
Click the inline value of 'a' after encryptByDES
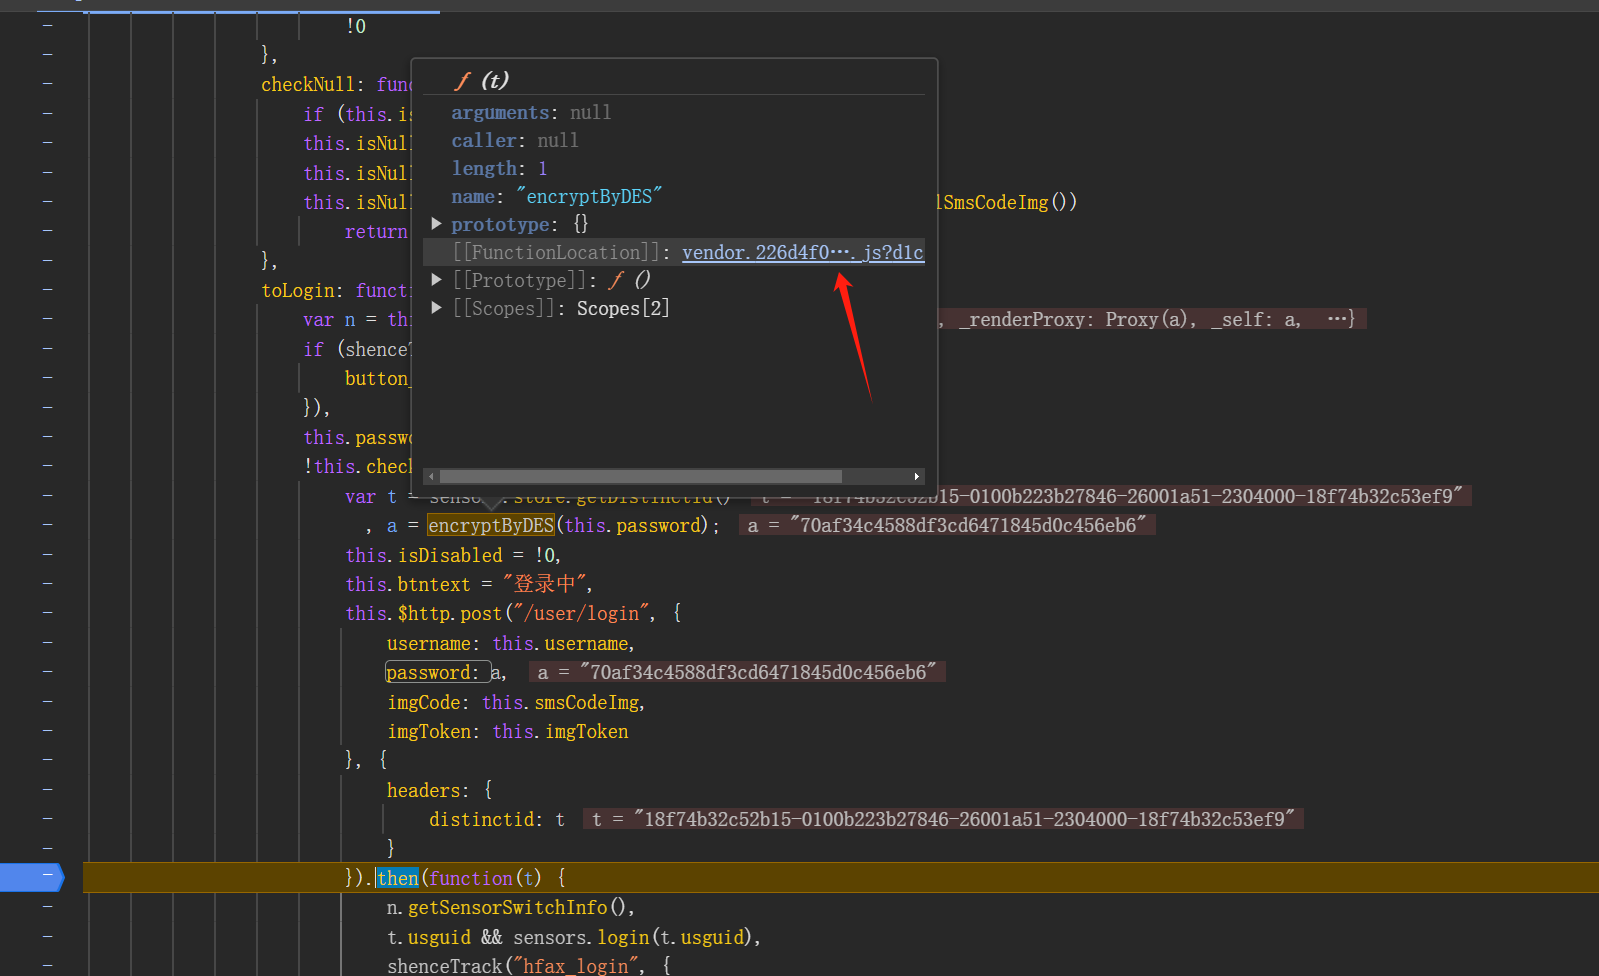pos(947,525)
